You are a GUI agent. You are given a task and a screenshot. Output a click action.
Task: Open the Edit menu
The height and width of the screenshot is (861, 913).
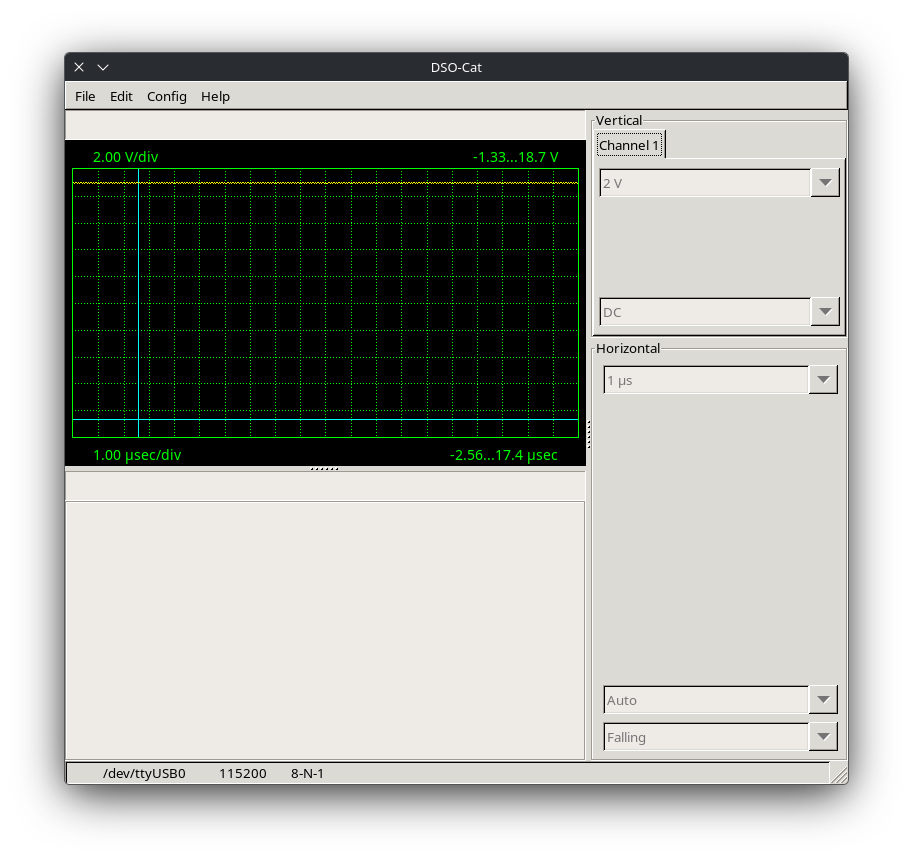click(121, 97)
